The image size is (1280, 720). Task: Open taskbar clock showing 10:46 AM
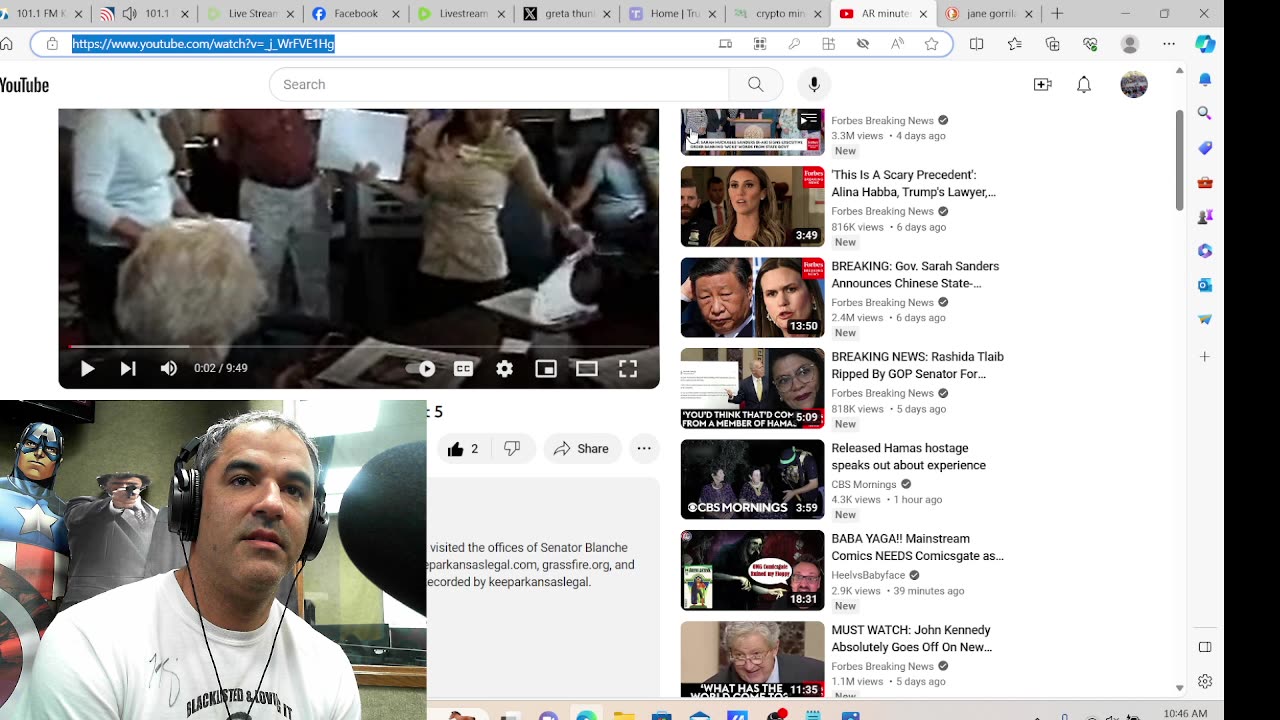1185,713
